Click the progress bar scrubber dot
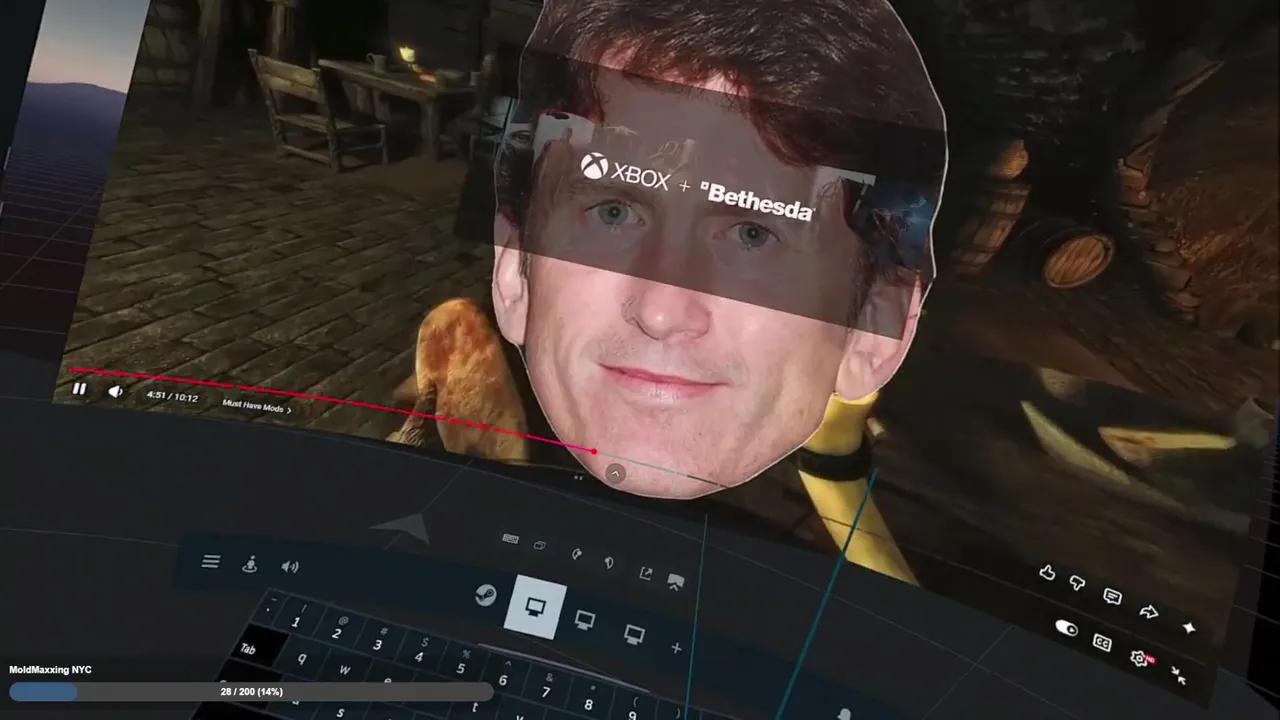 click(594, 452)
